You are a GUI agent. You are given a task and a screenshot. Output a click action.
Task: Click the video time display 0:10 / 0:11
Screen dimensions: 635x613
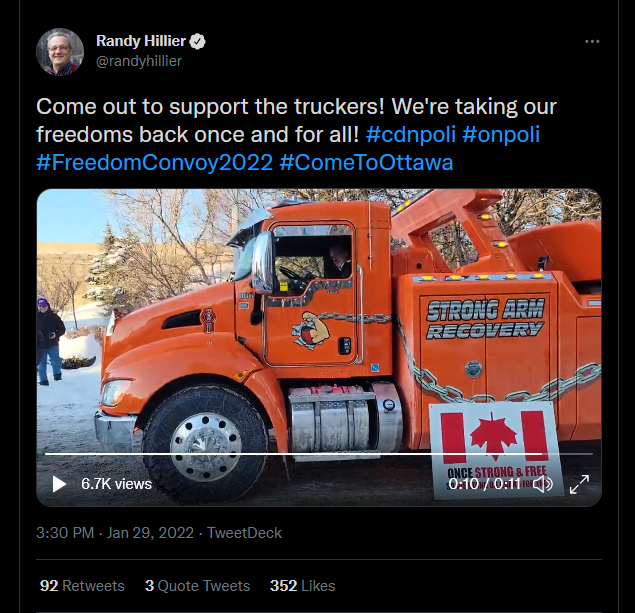(x=484, y=484)
